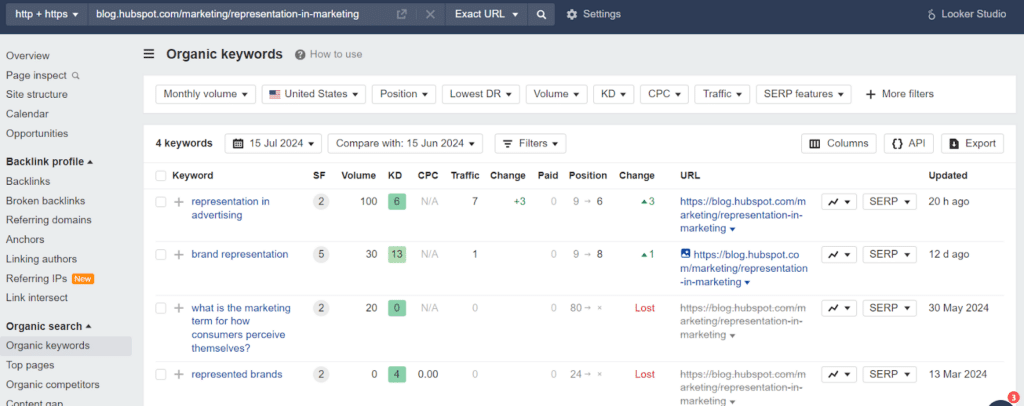Click the Page inspect search icon

[75, 76]
